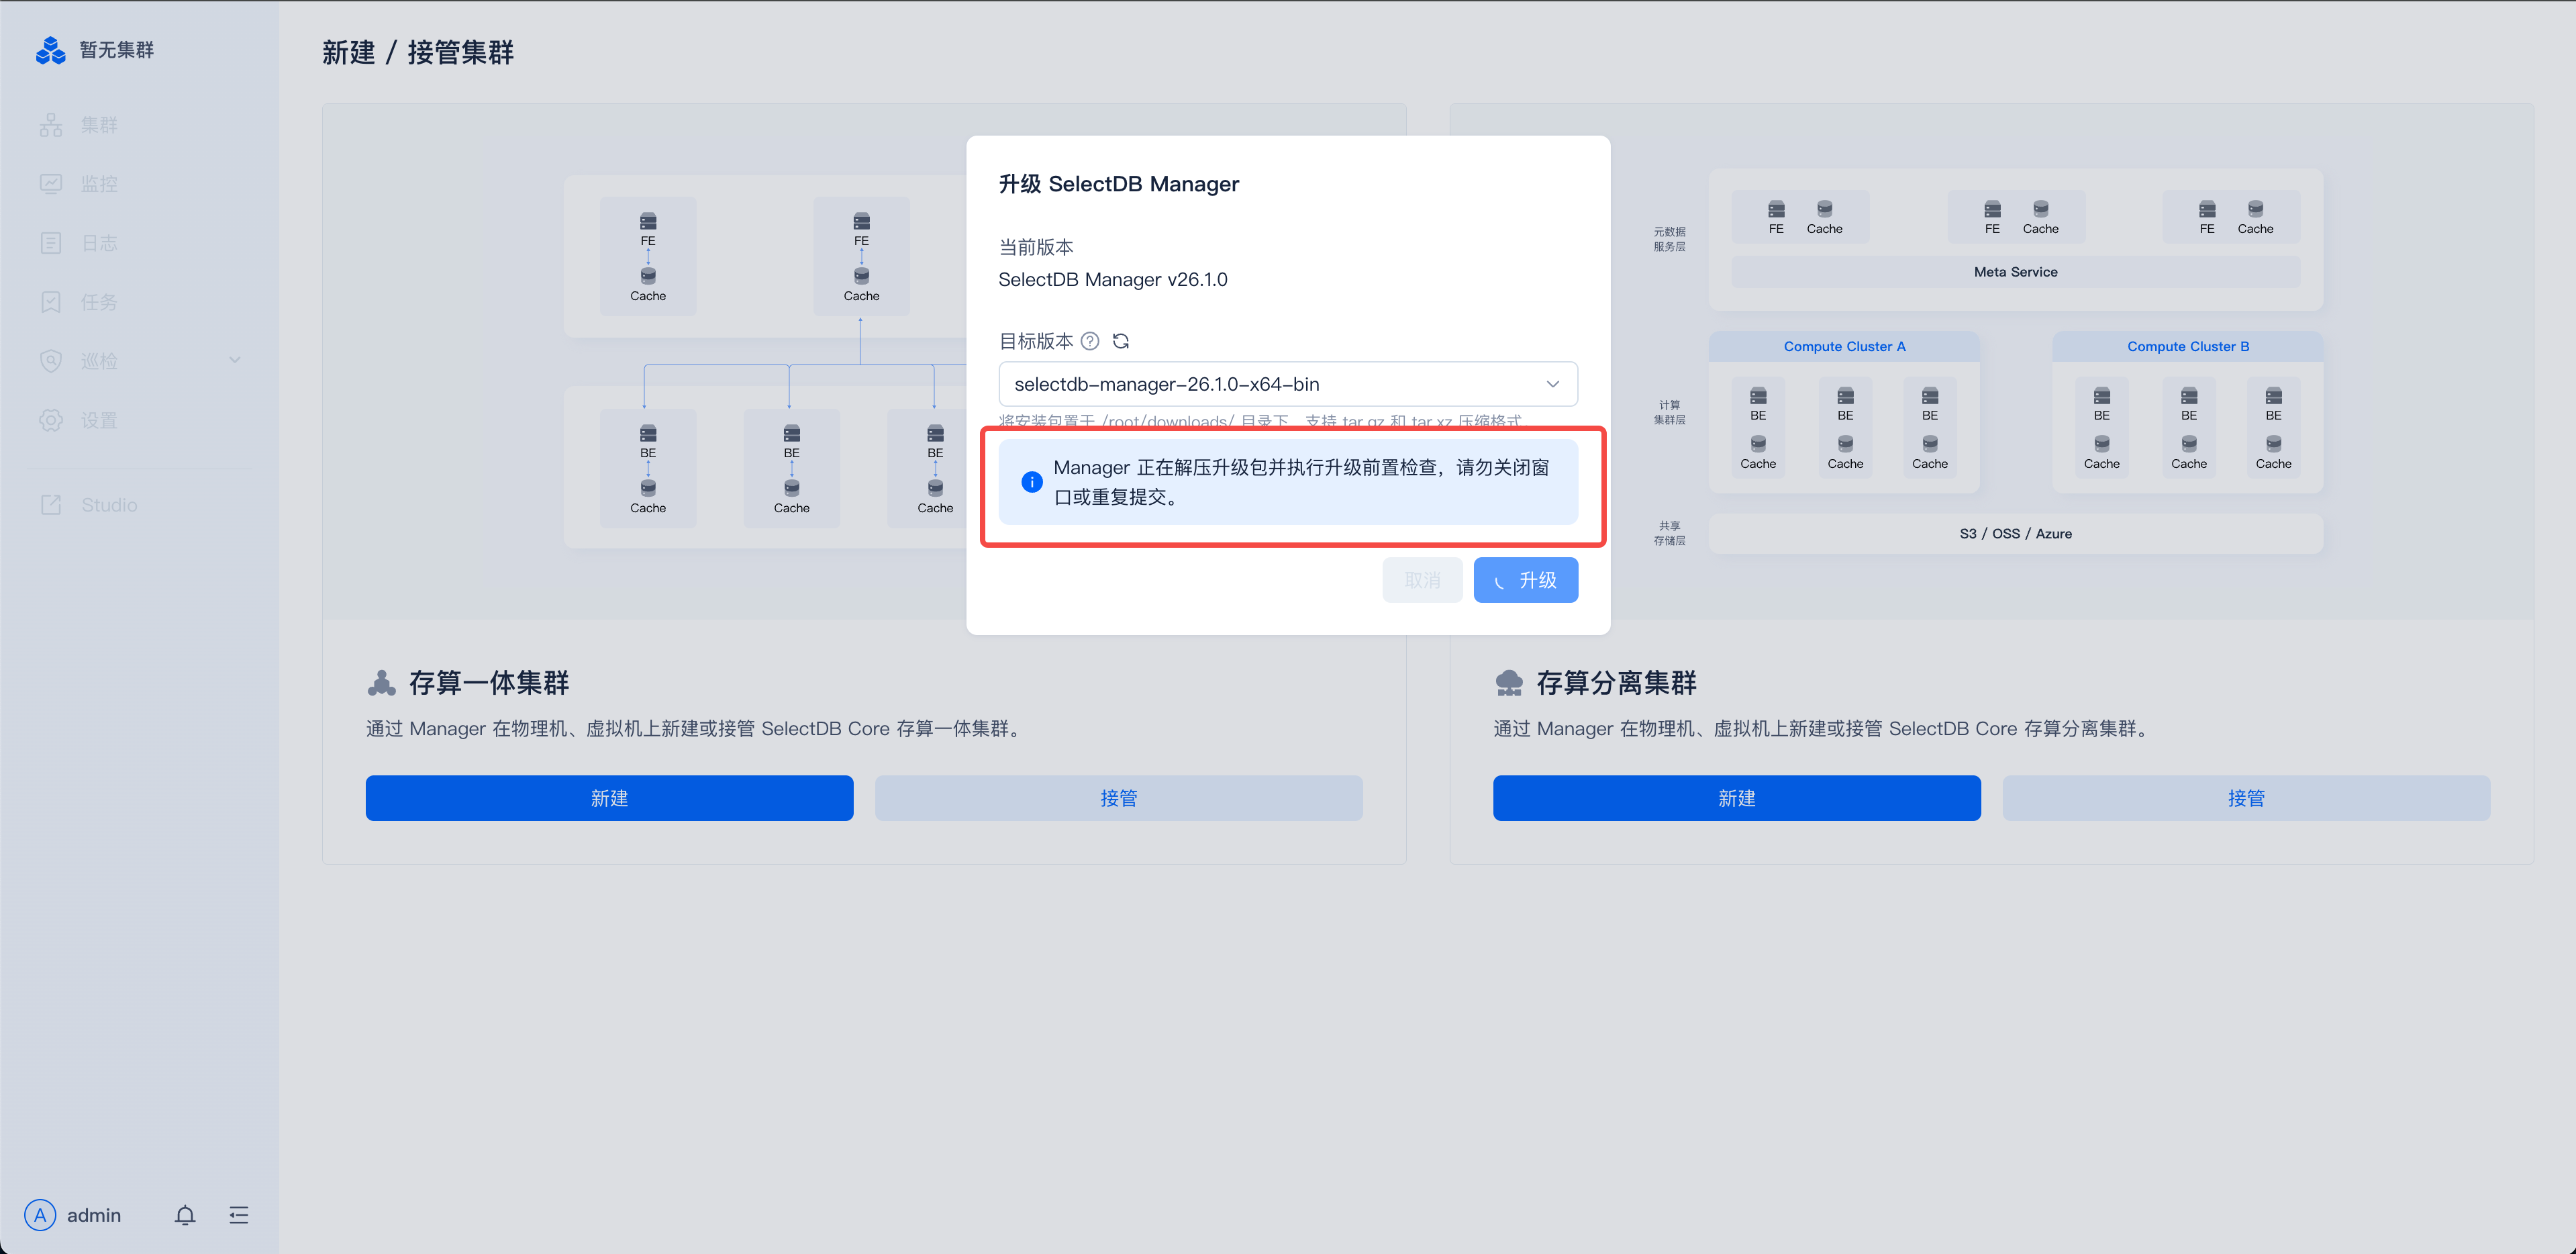Open the target version dropdown
Image resolution: width=2576 pixels, height=1254 pixels.
1288,384
